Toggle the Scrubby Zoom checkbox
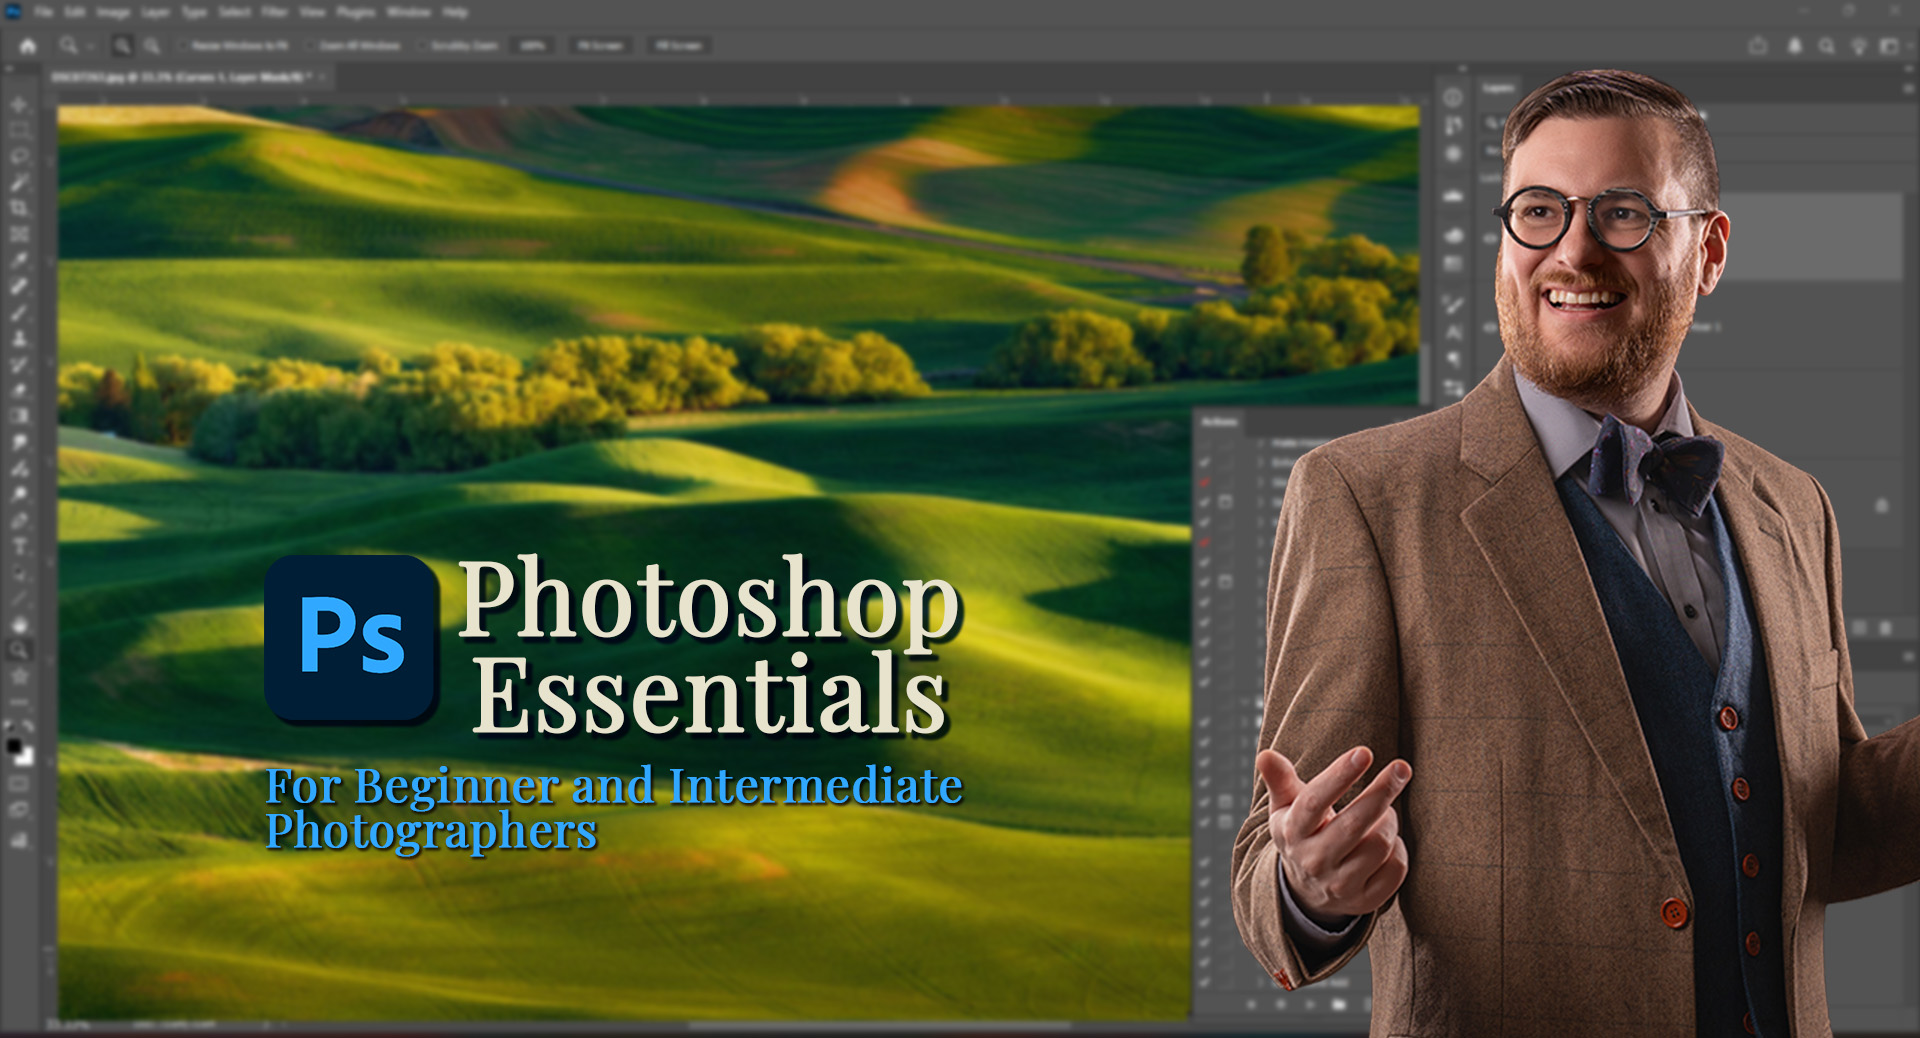This screenshot has width=1920, height=1038. pyautogui.click(x=422, y=46)
